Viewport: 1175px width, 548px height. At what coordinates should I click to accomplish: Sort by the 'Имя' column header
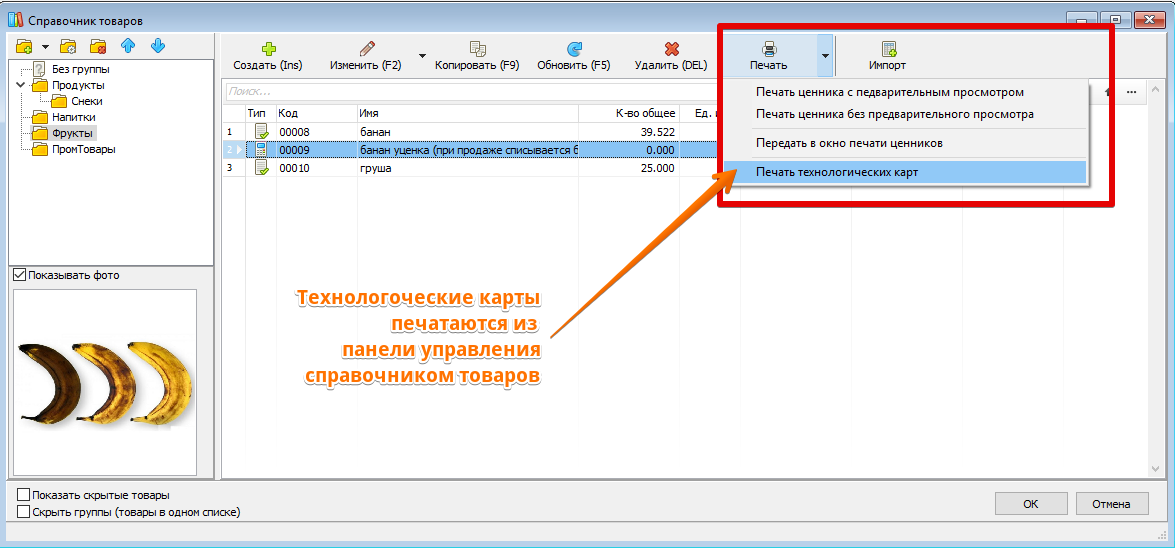468,113
